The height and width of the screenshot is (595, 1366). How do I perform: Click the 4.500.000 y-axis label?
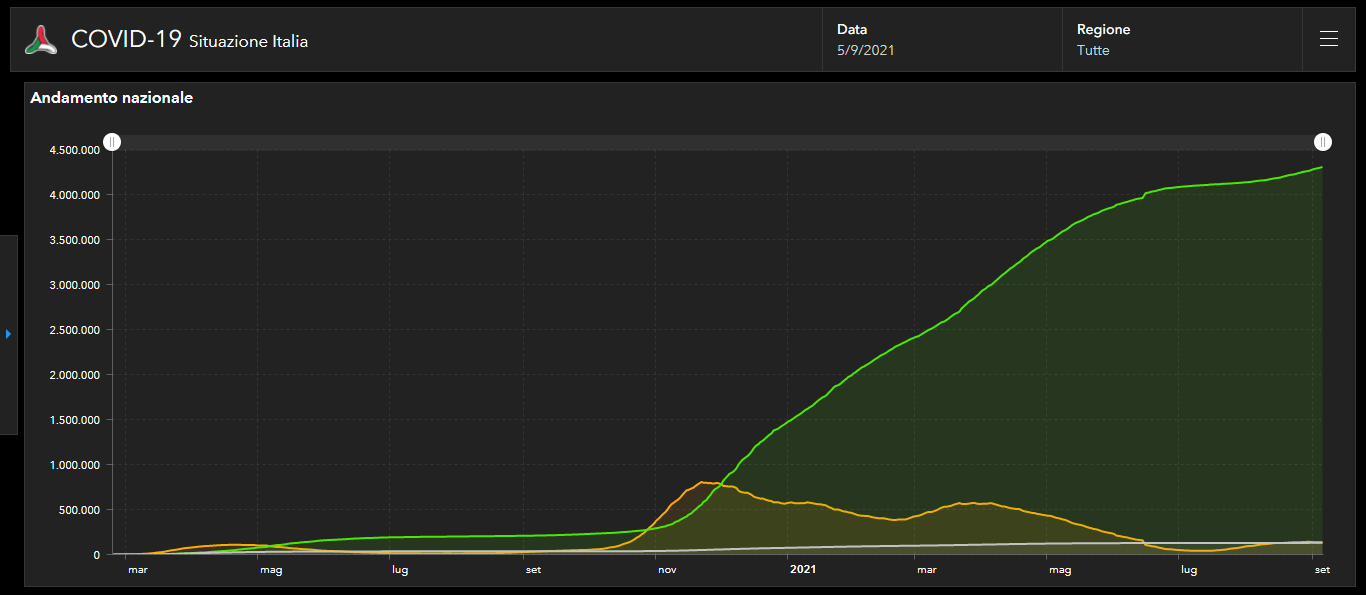(74, 150)
